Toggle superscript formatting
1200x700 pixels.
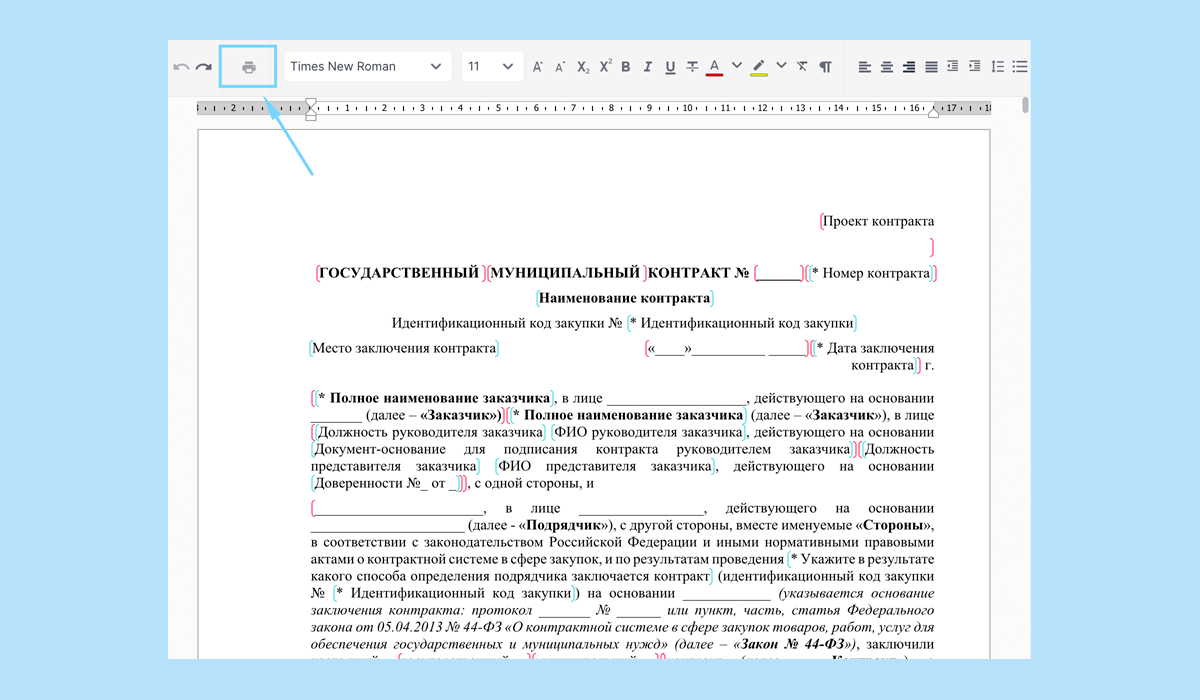click(605, 66)
